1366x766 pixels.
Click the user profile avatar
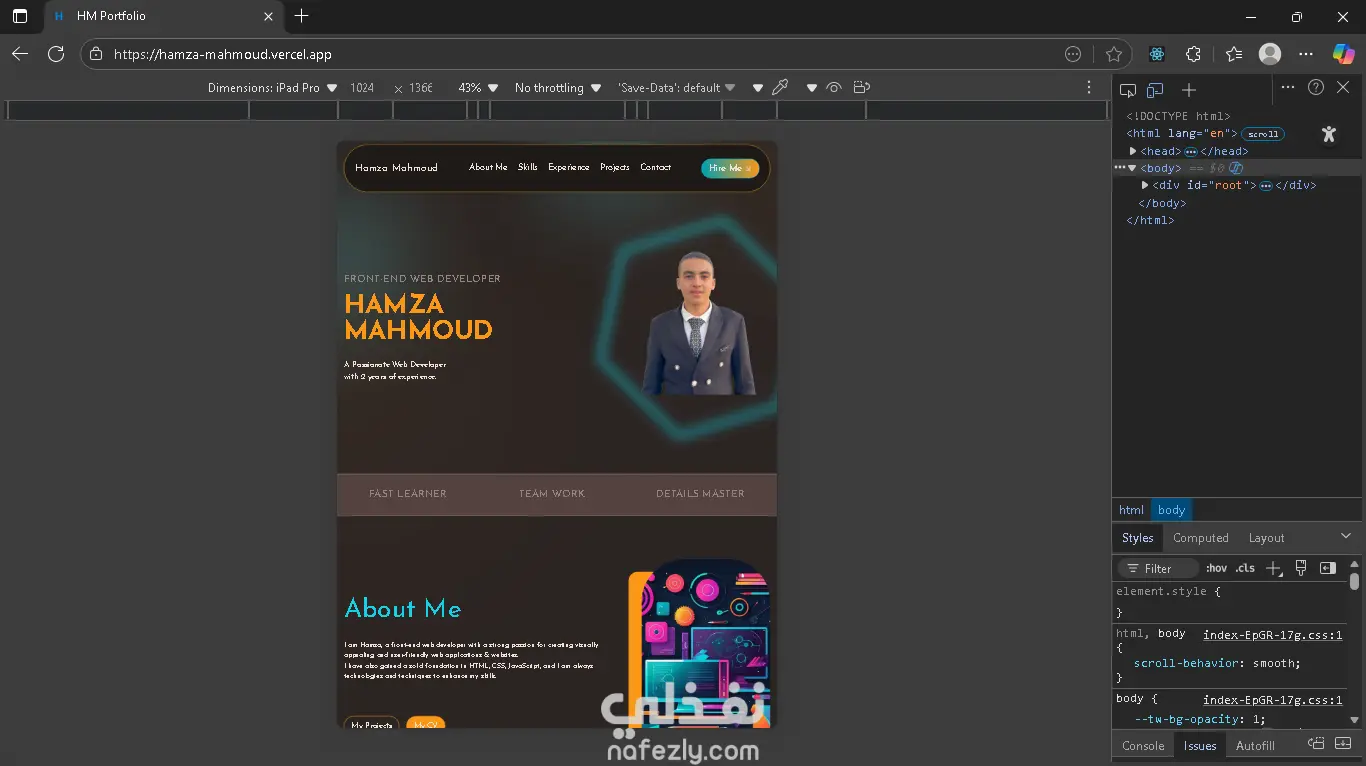[x=1270, y=54]
